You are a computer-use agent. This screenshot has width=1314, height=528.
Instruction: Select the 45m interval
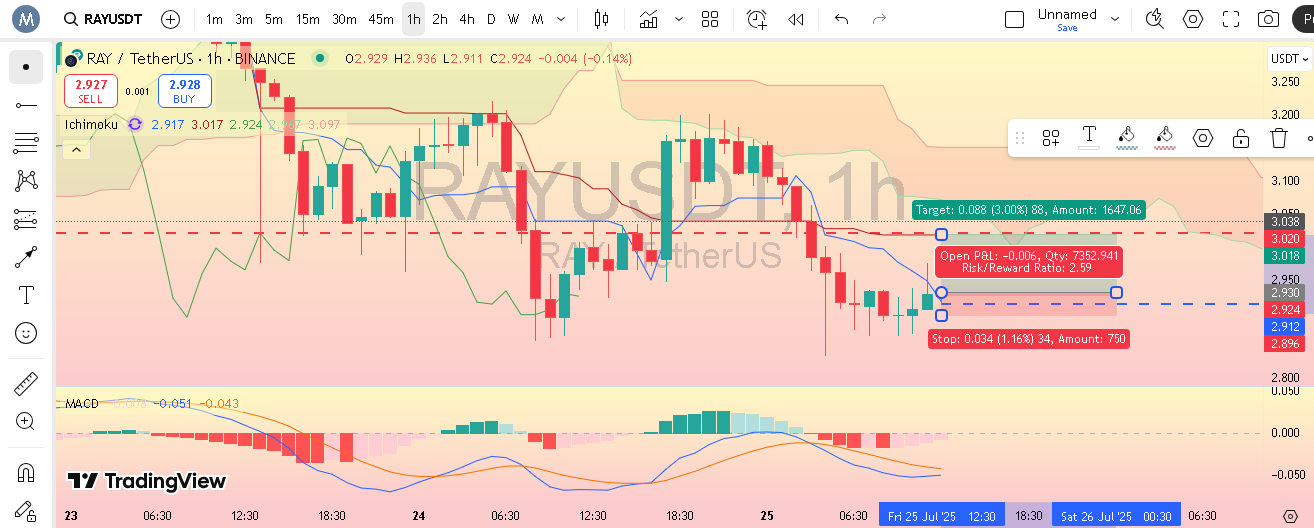[x=381, y=19]
